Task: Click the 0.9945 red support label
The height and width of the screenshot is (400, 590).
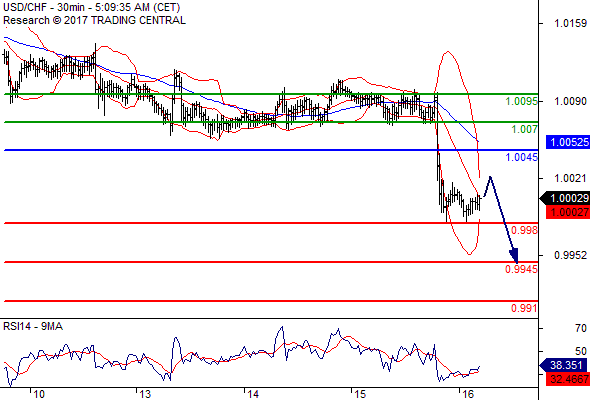Action: 521,269
